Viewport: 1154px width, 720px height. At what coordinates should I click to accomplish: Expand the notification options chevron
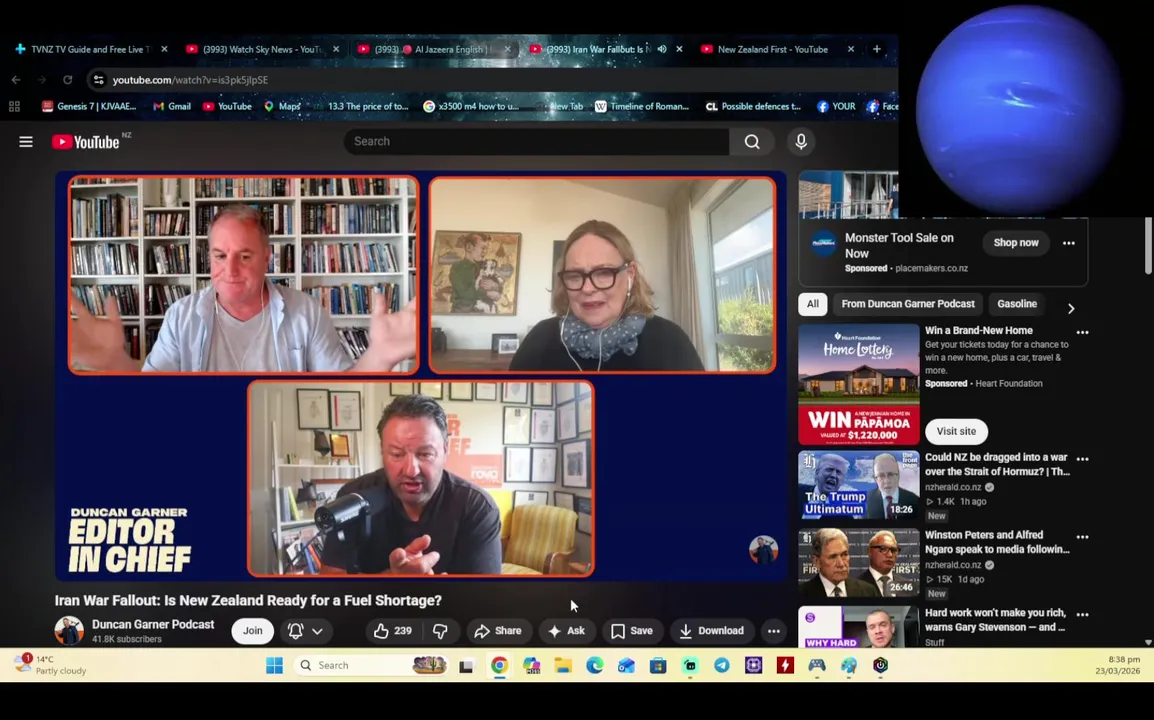coord(317,631)
